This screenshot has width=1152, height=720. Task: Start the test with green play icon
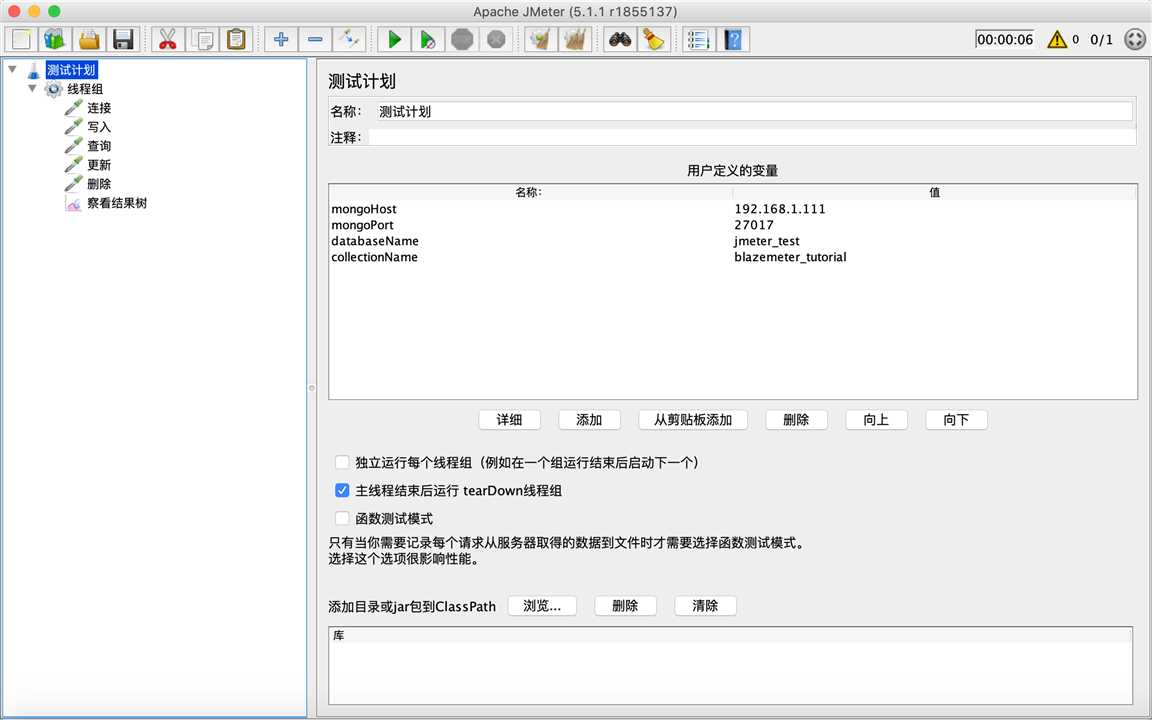(394, 39)
